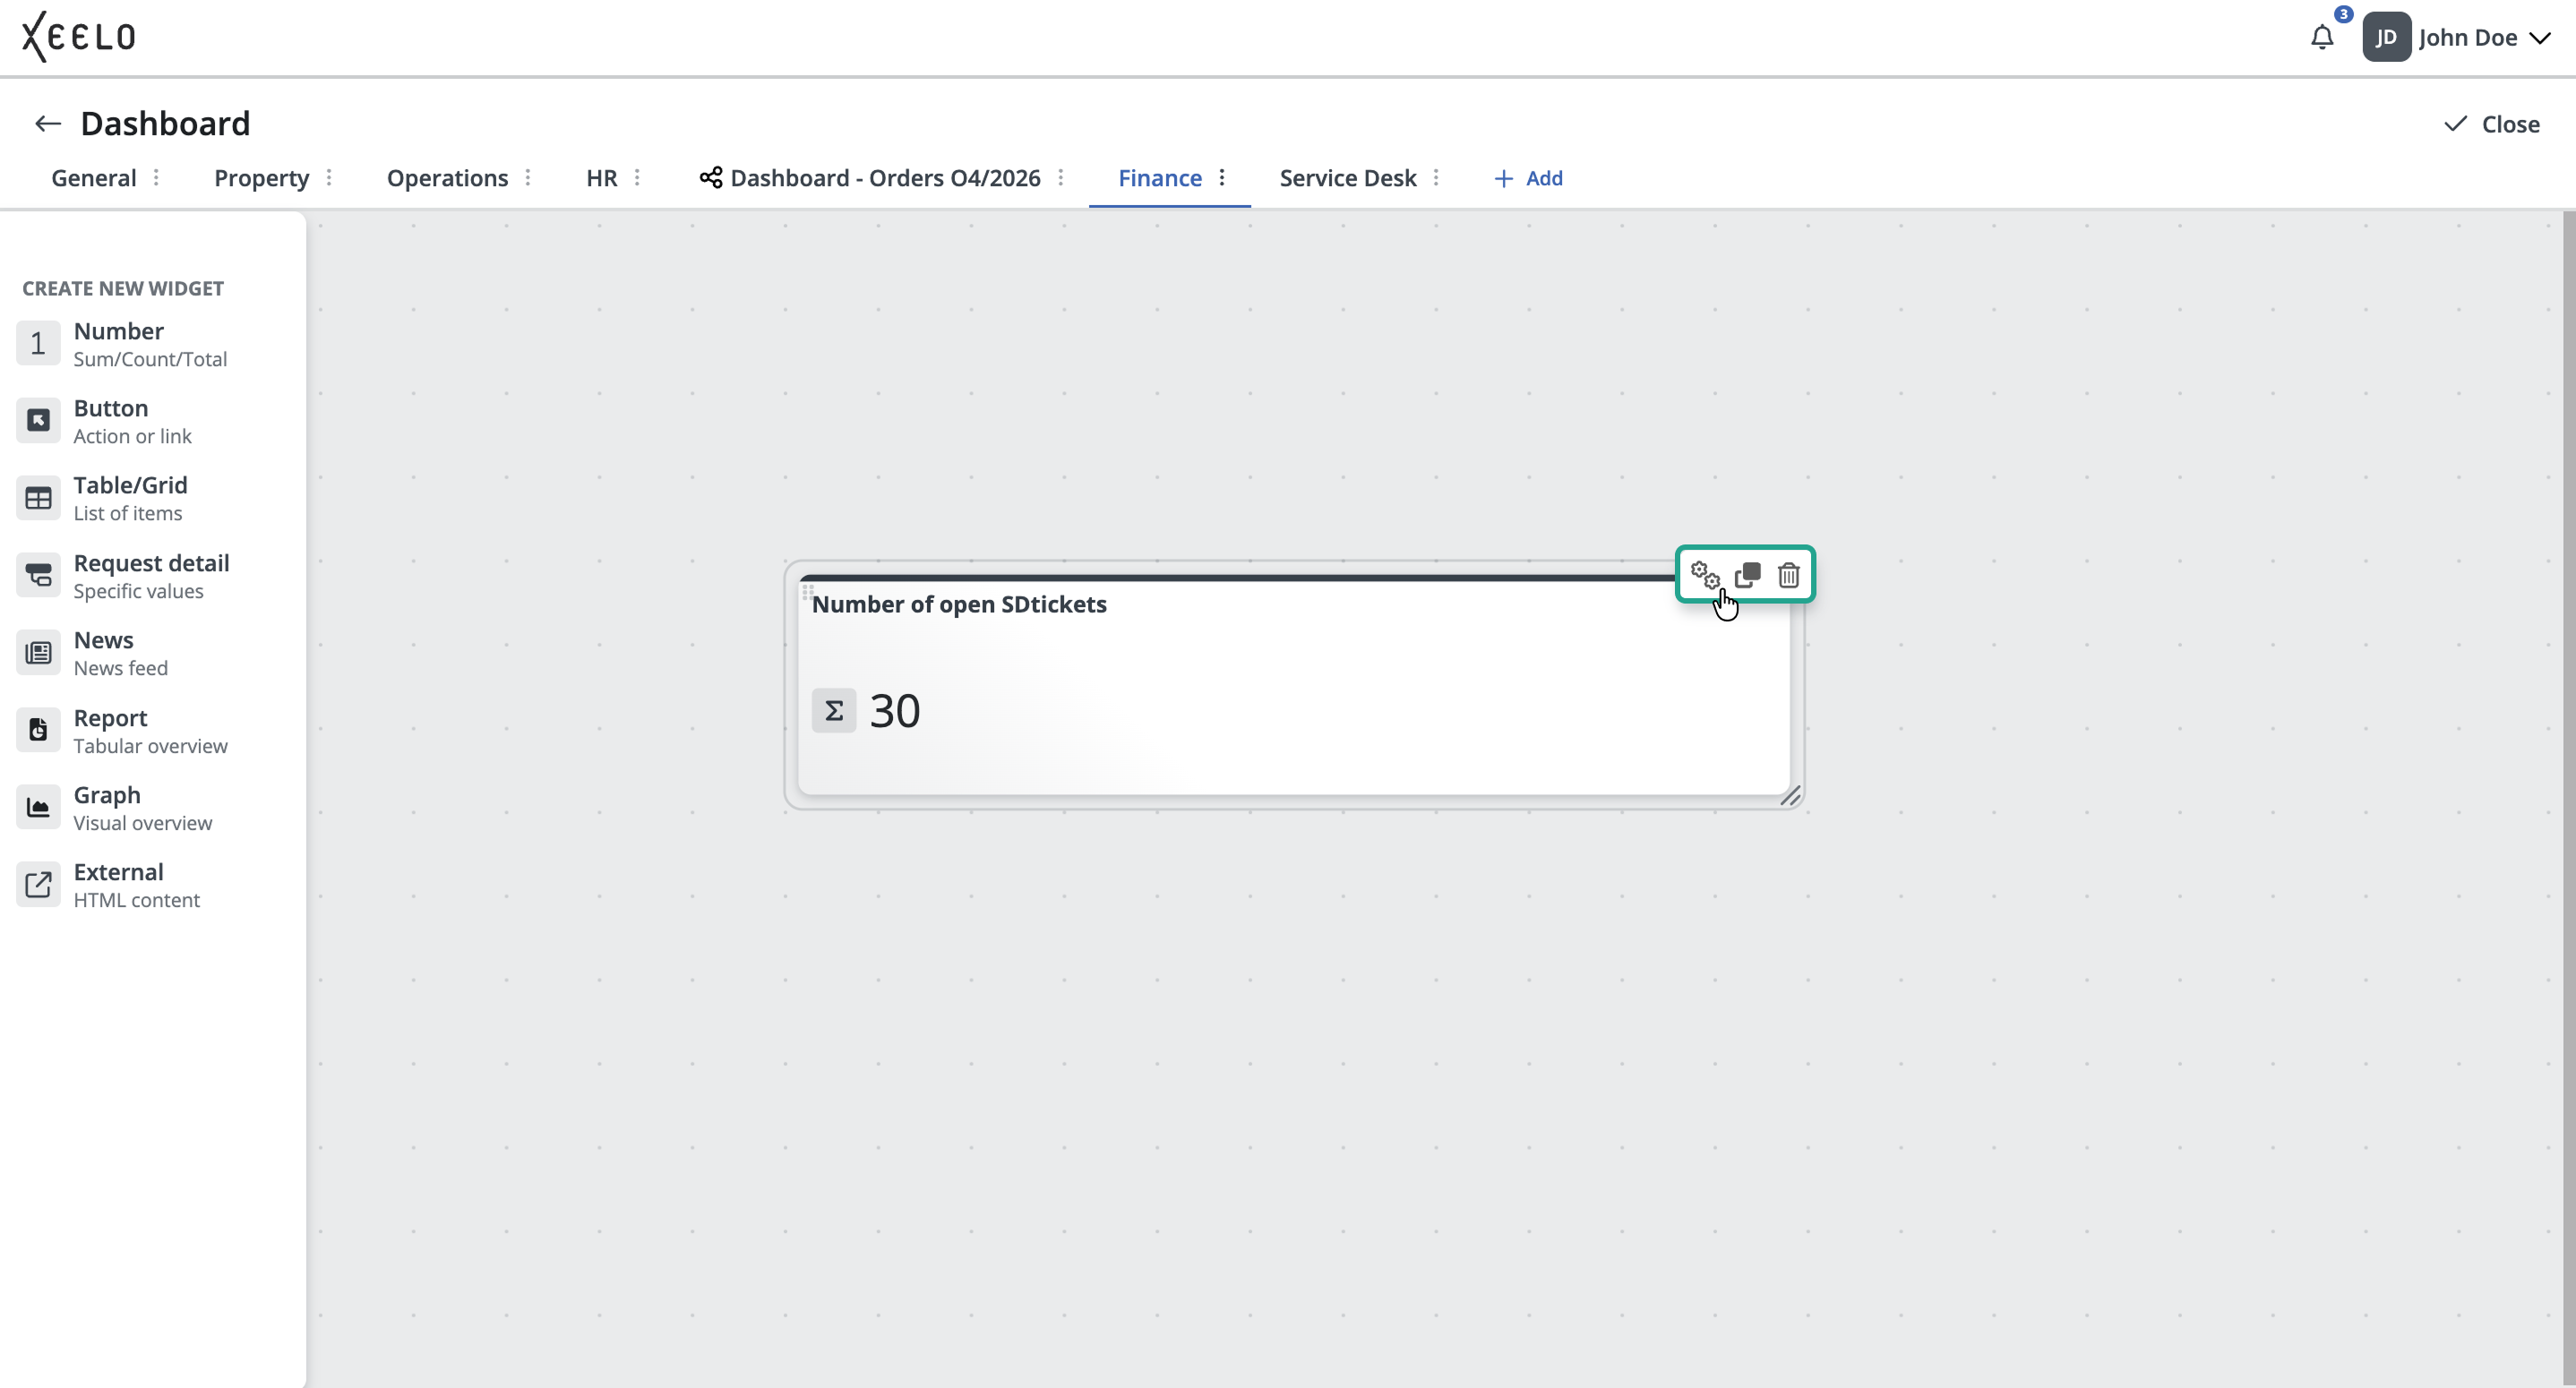Click the share icon on Orders dashboard tab
Screen dimensions: 2576x1388
coord(711,178)
